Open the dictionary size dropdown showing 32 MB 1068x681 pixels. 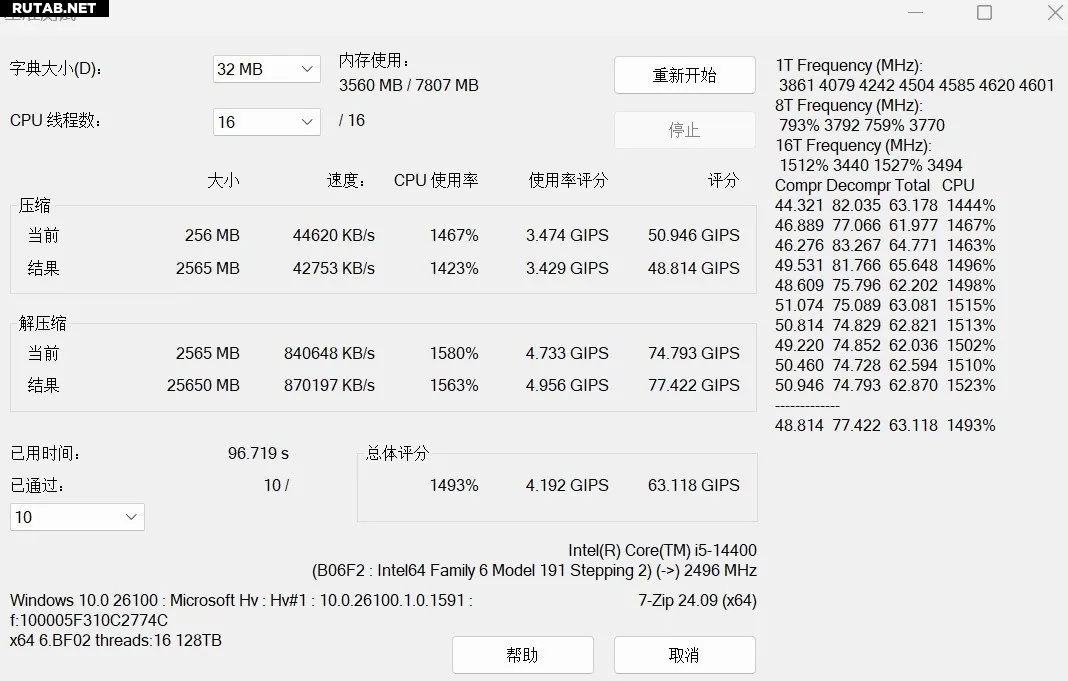pyautogui.click(x=266, y=69)
